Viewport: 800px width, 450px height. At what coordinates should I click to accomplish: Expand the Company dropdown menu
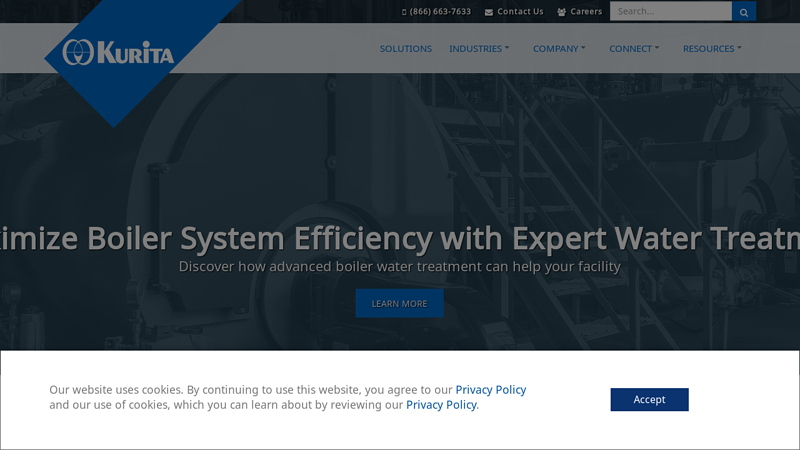click(559, 48)
